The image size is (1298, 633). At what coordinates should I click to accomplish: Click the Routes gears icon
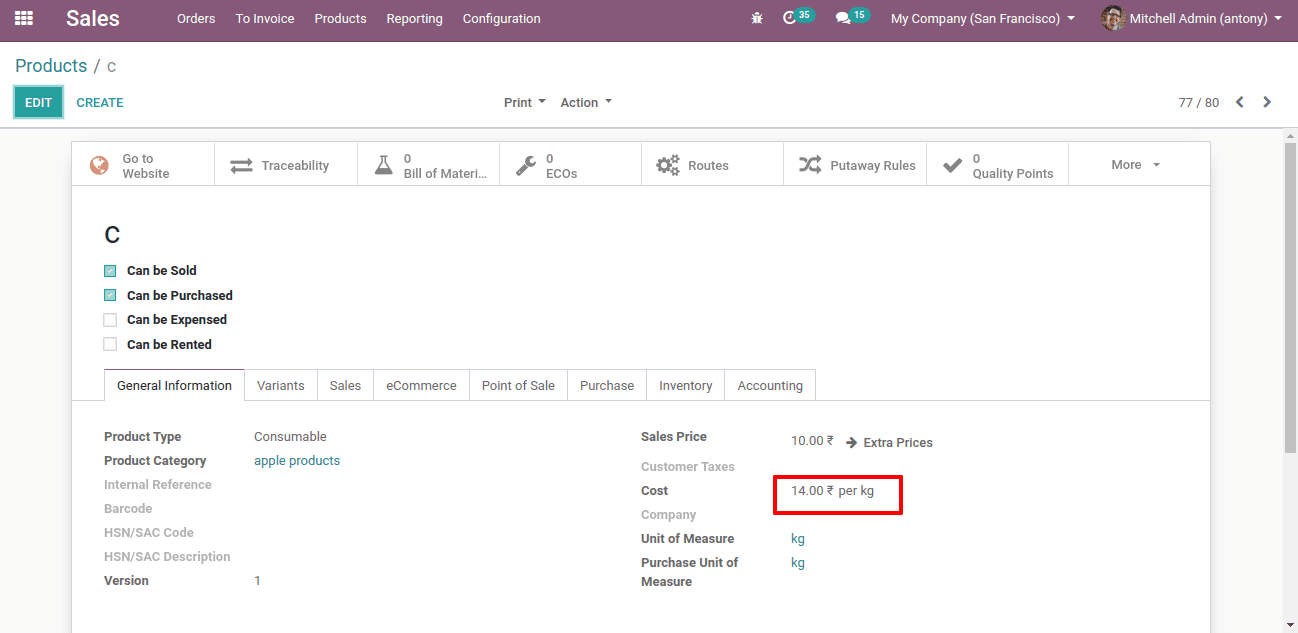coord(668,165)
